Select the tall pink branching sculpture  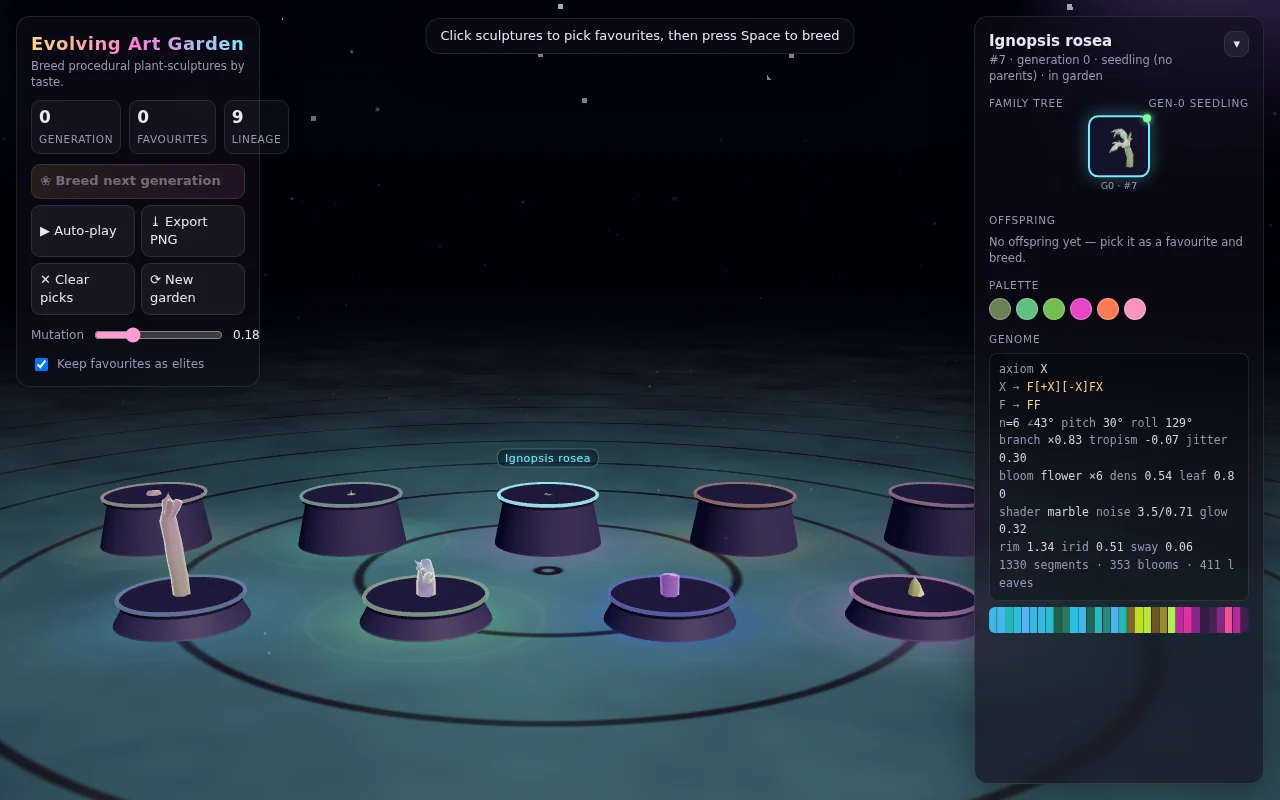pos(174,545)
